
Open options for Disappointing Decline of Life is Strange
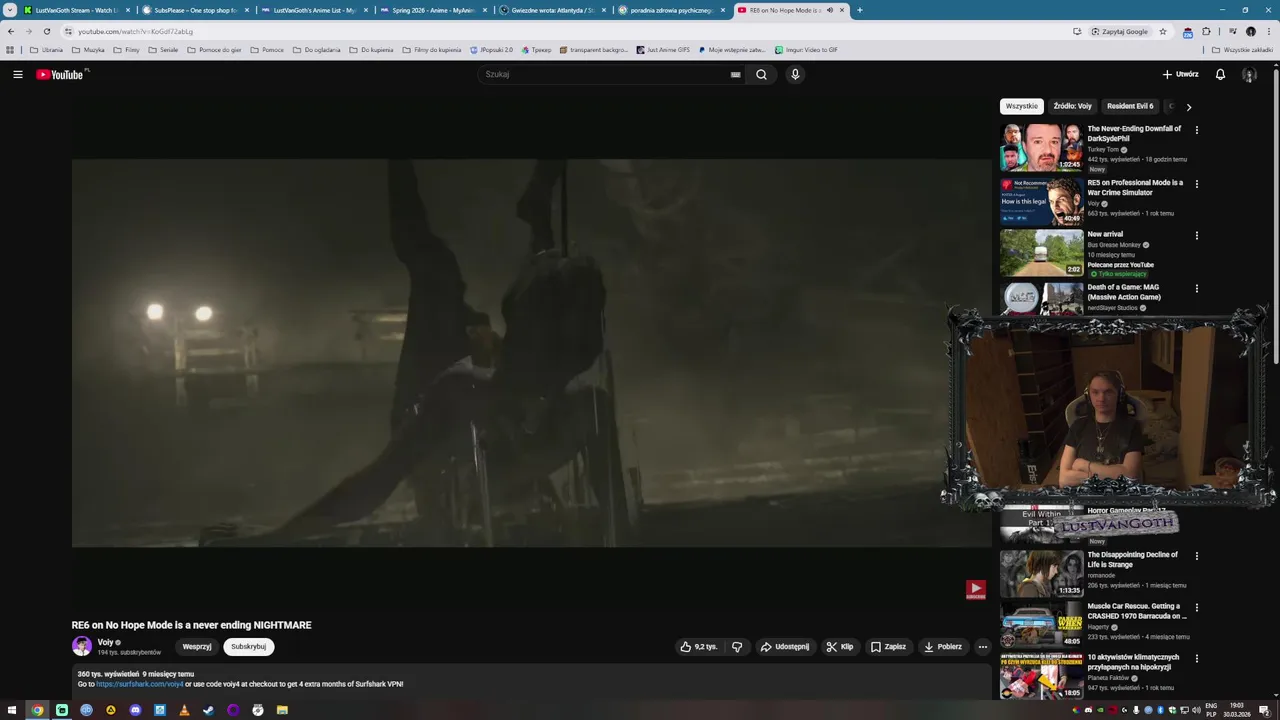pyautogui.click(x=1196, y=556)
